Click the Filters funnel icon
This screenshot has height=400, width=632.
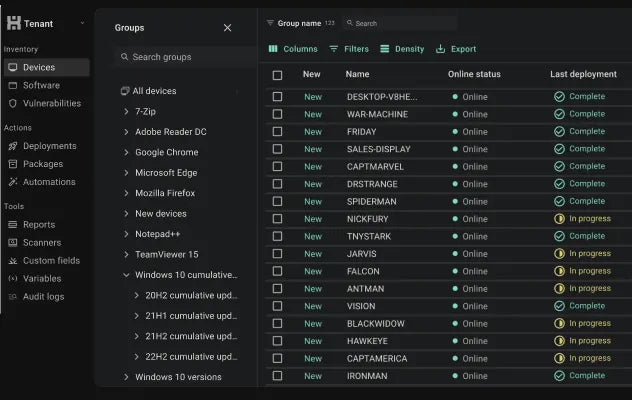point(333,49)
